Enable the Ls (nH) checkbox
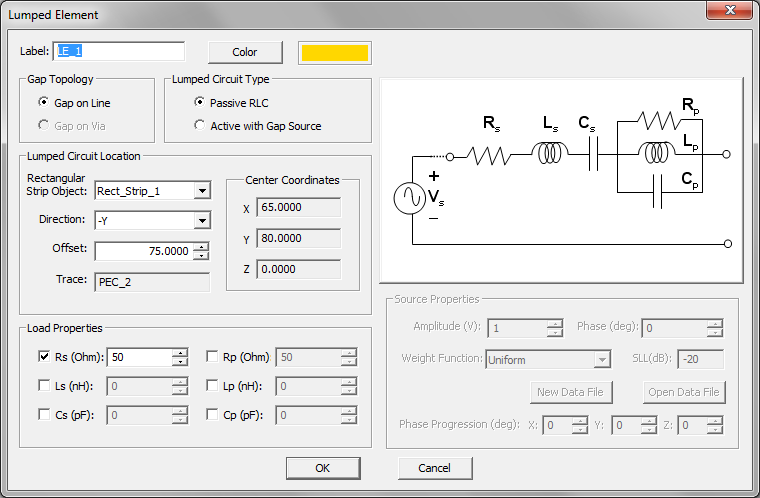The image size is (760, 498). point(44,386)
